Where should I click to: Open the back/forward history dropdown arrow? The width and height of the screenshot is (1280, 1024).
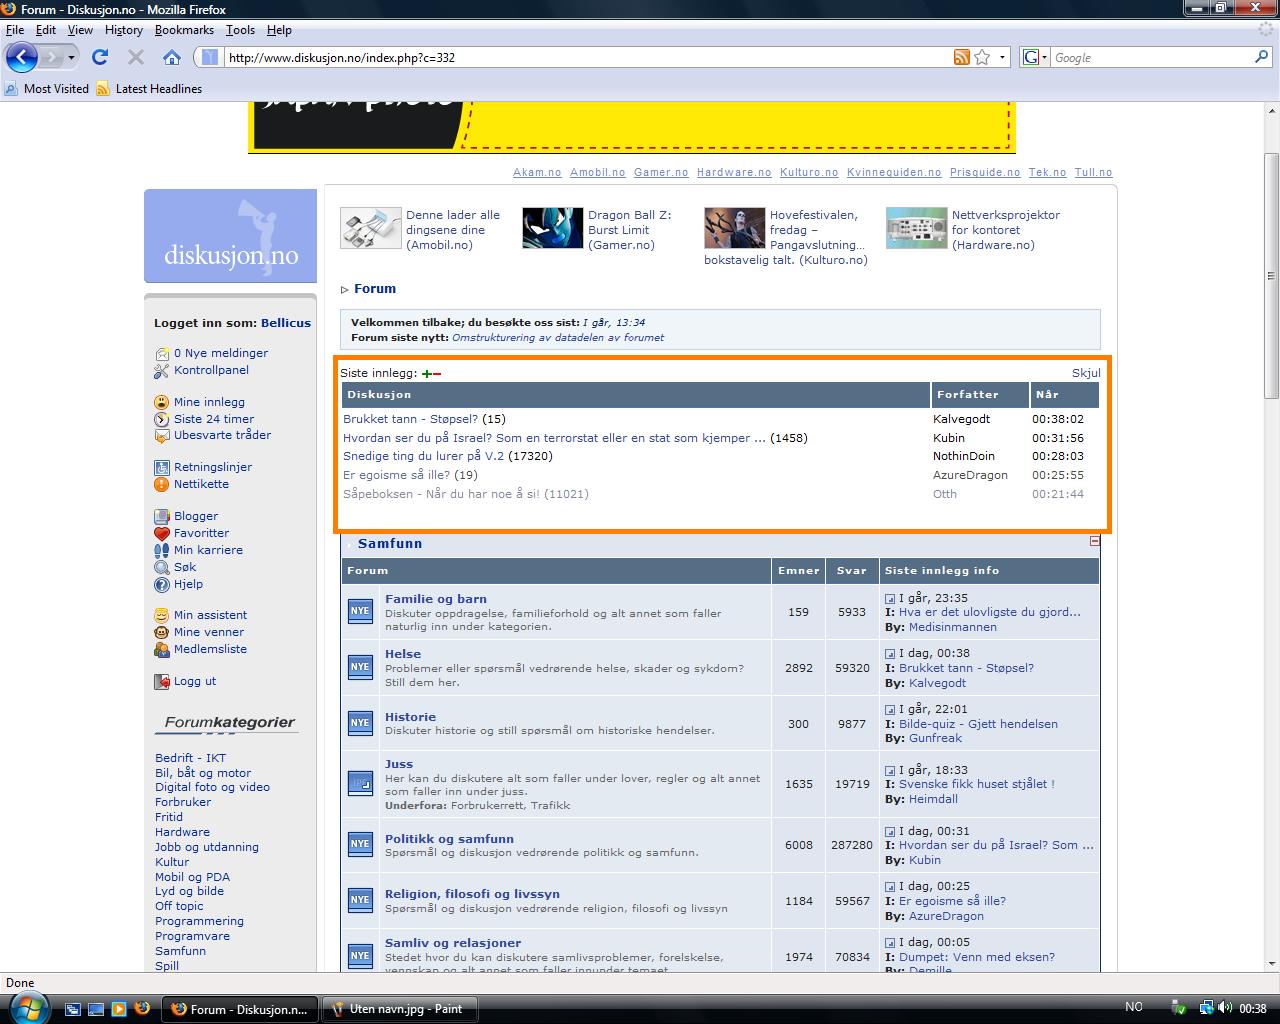[x=71, y=58]
